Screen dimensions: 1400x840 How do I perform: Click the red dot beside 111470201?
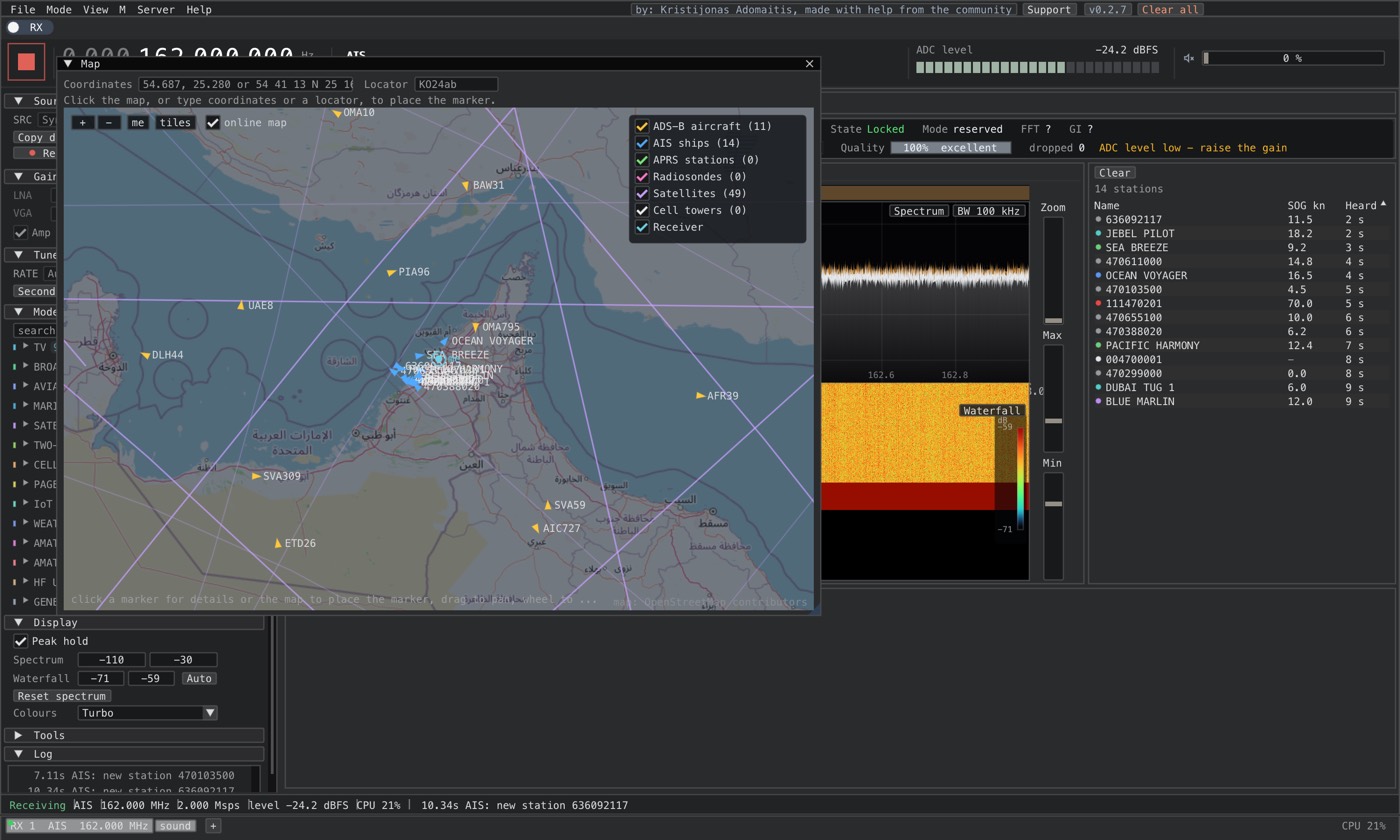pyautogui.click(x=1098, y=303)
